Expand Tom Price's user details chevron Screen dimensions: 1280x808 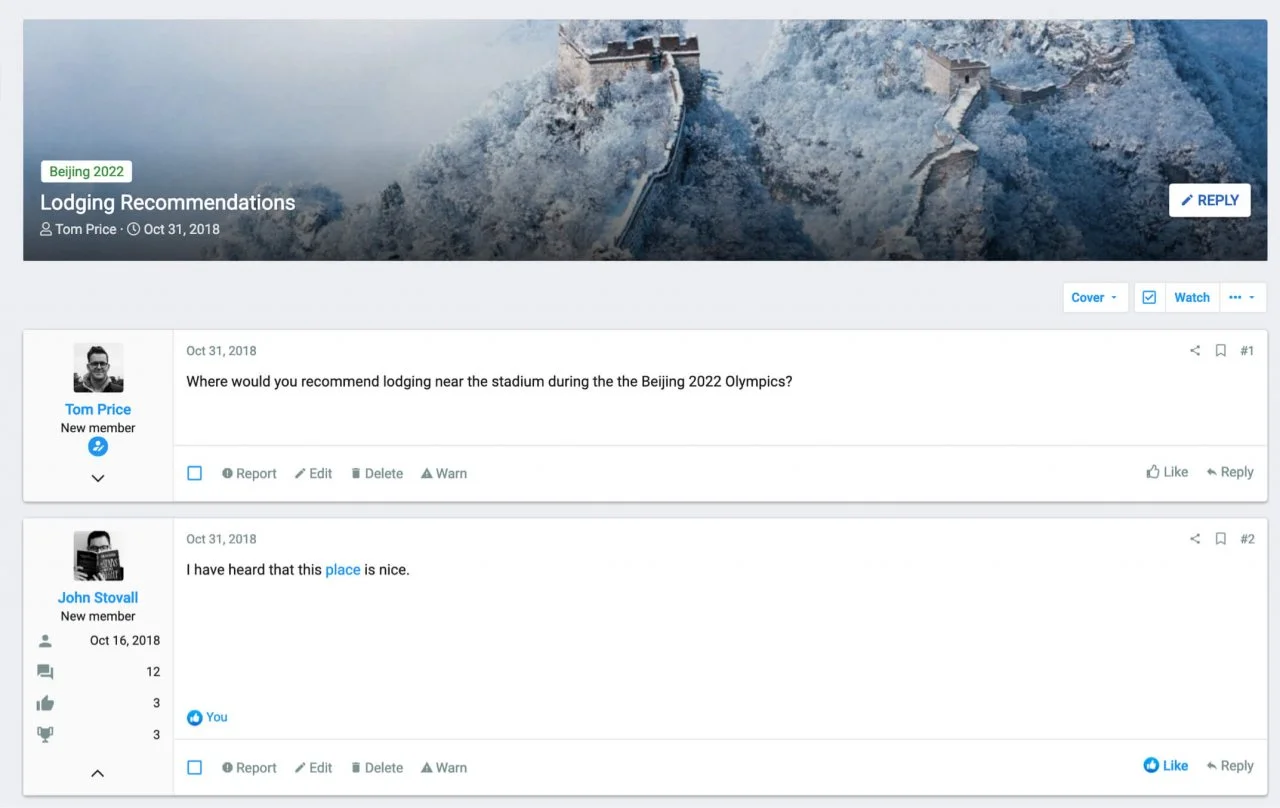[x=98, y=478]
